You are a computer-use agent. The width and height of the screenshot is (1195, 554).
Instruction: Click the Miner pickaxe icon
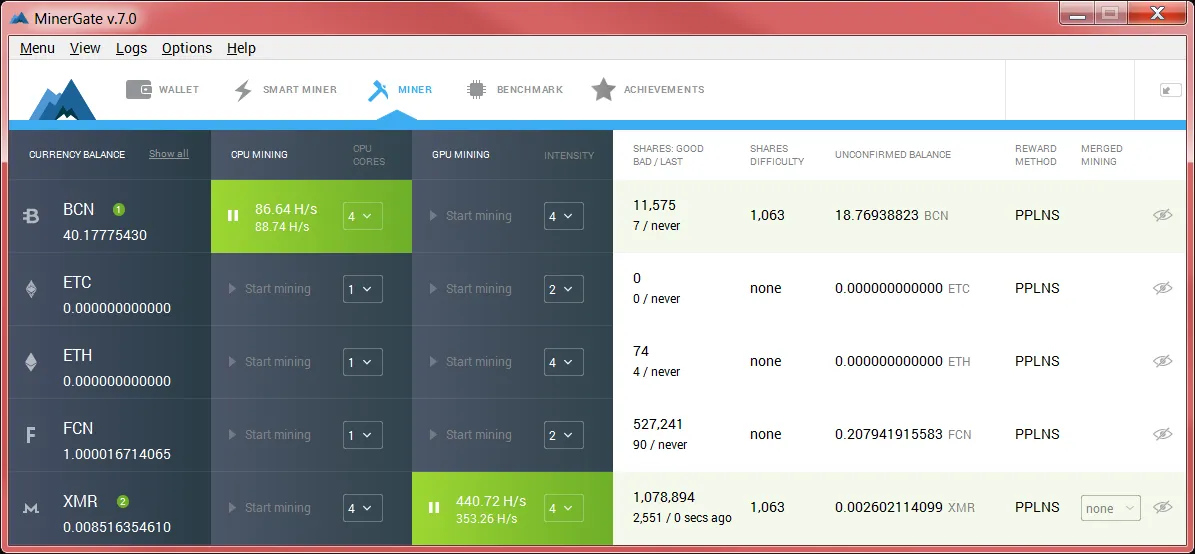point(378,90)
